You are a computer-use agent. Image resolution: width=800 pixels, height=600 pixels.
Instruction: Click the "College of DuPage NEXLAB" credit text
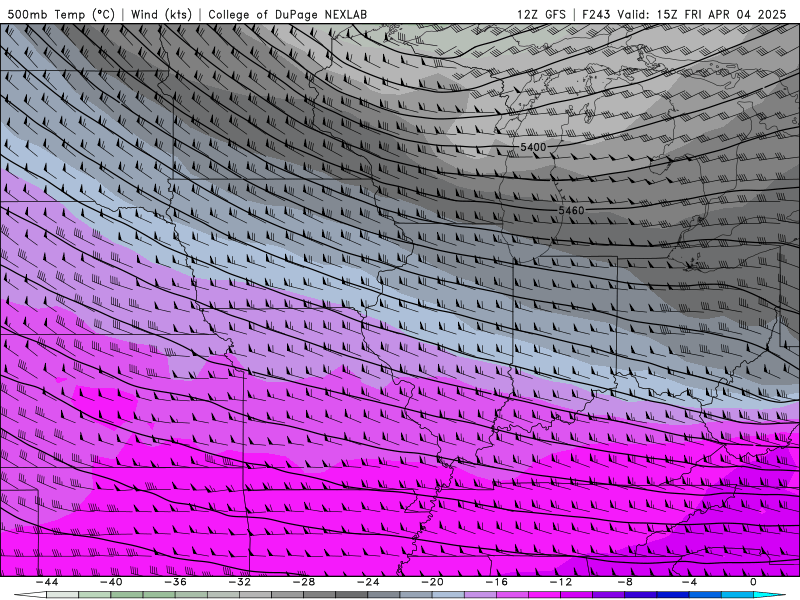(287, 14)
